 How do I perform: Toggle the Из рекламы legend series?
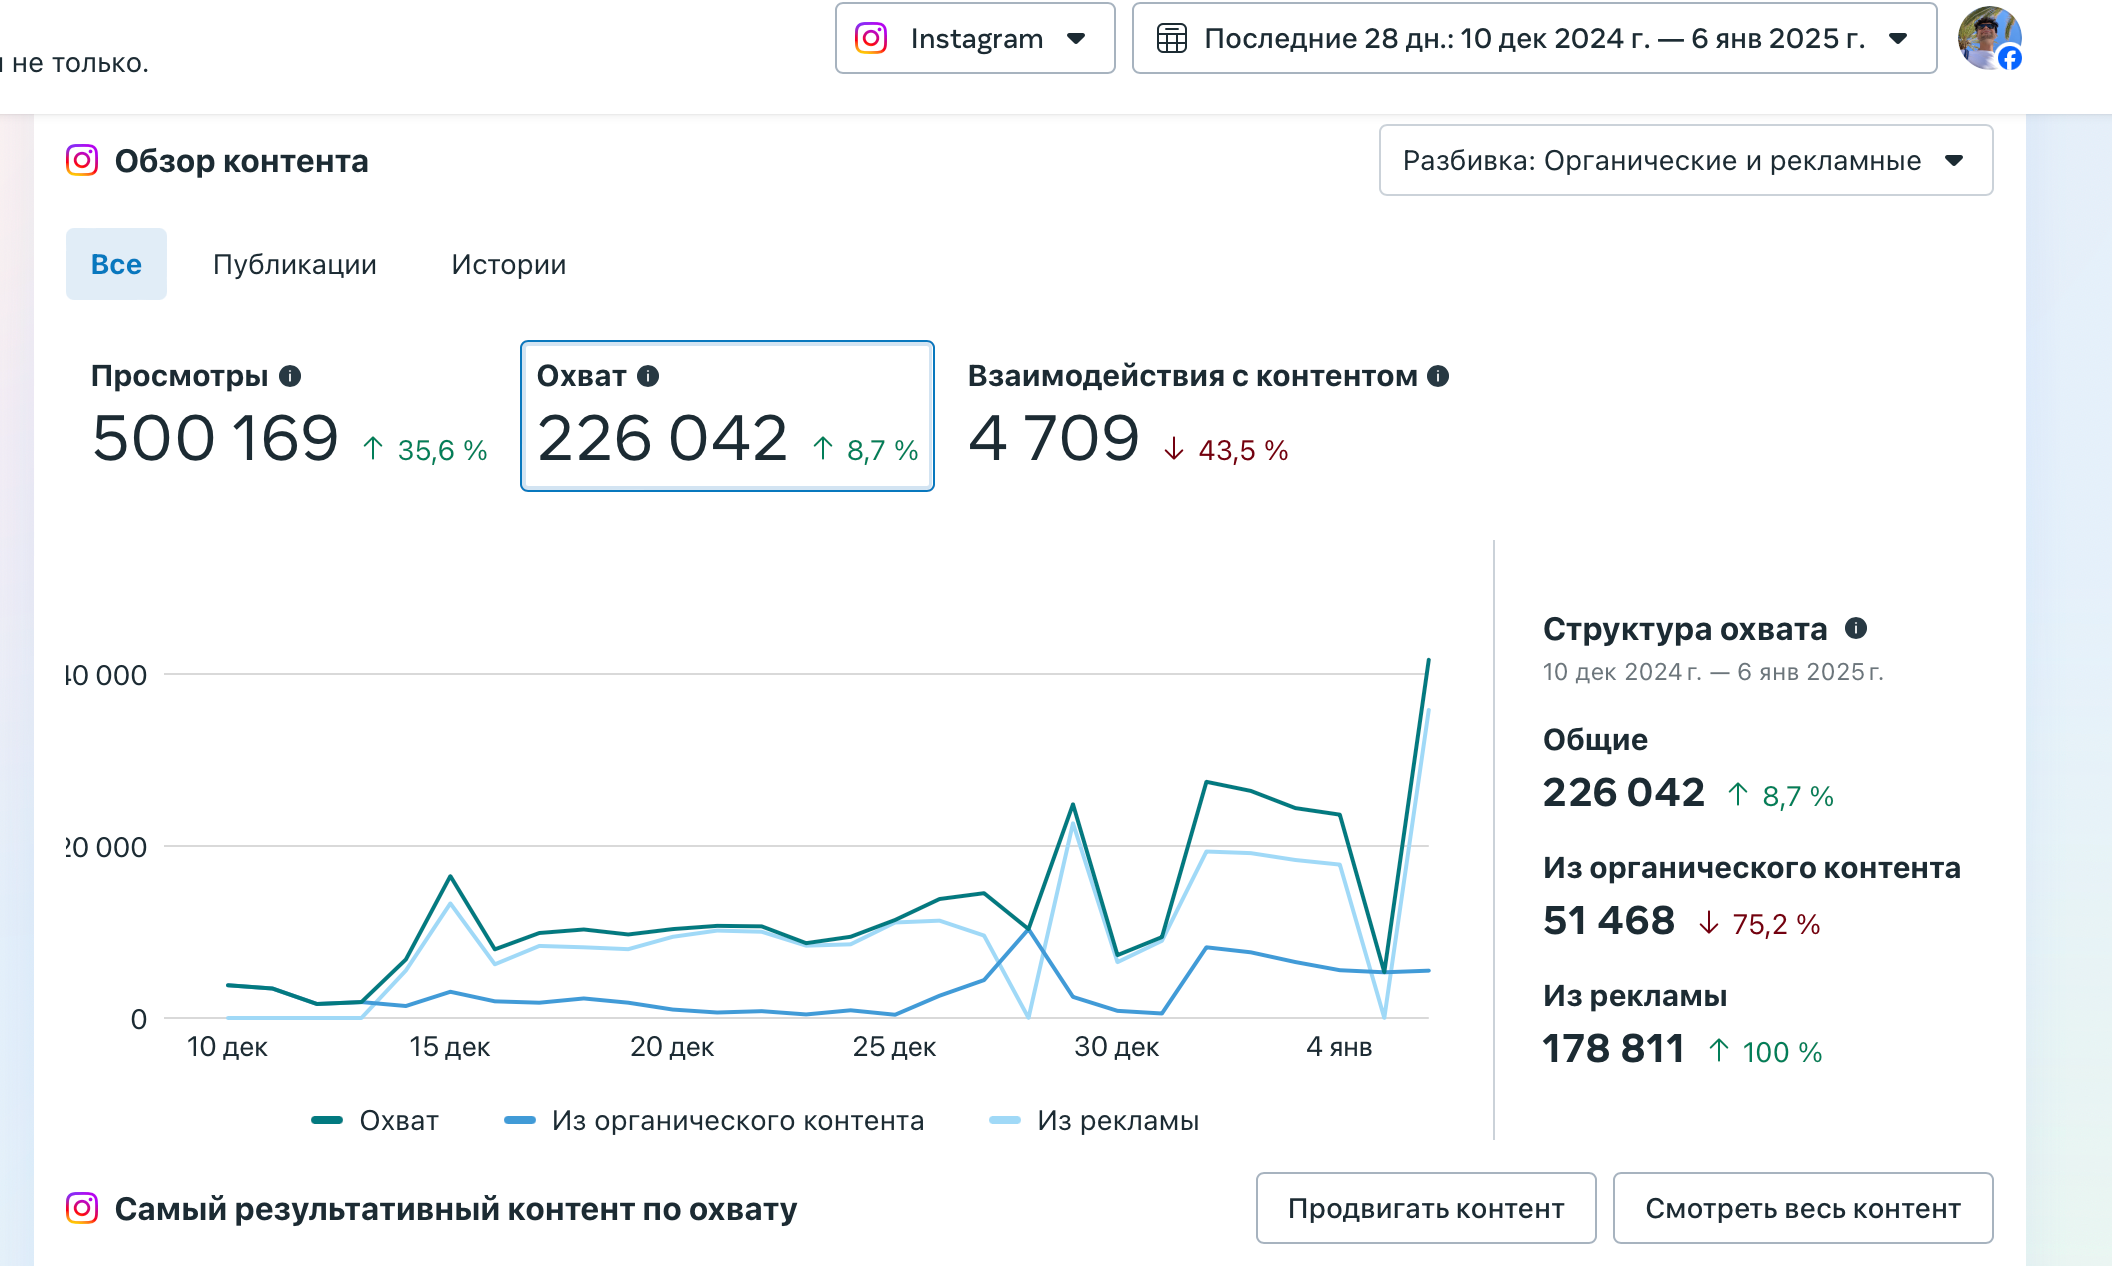coord(1094,1120)
